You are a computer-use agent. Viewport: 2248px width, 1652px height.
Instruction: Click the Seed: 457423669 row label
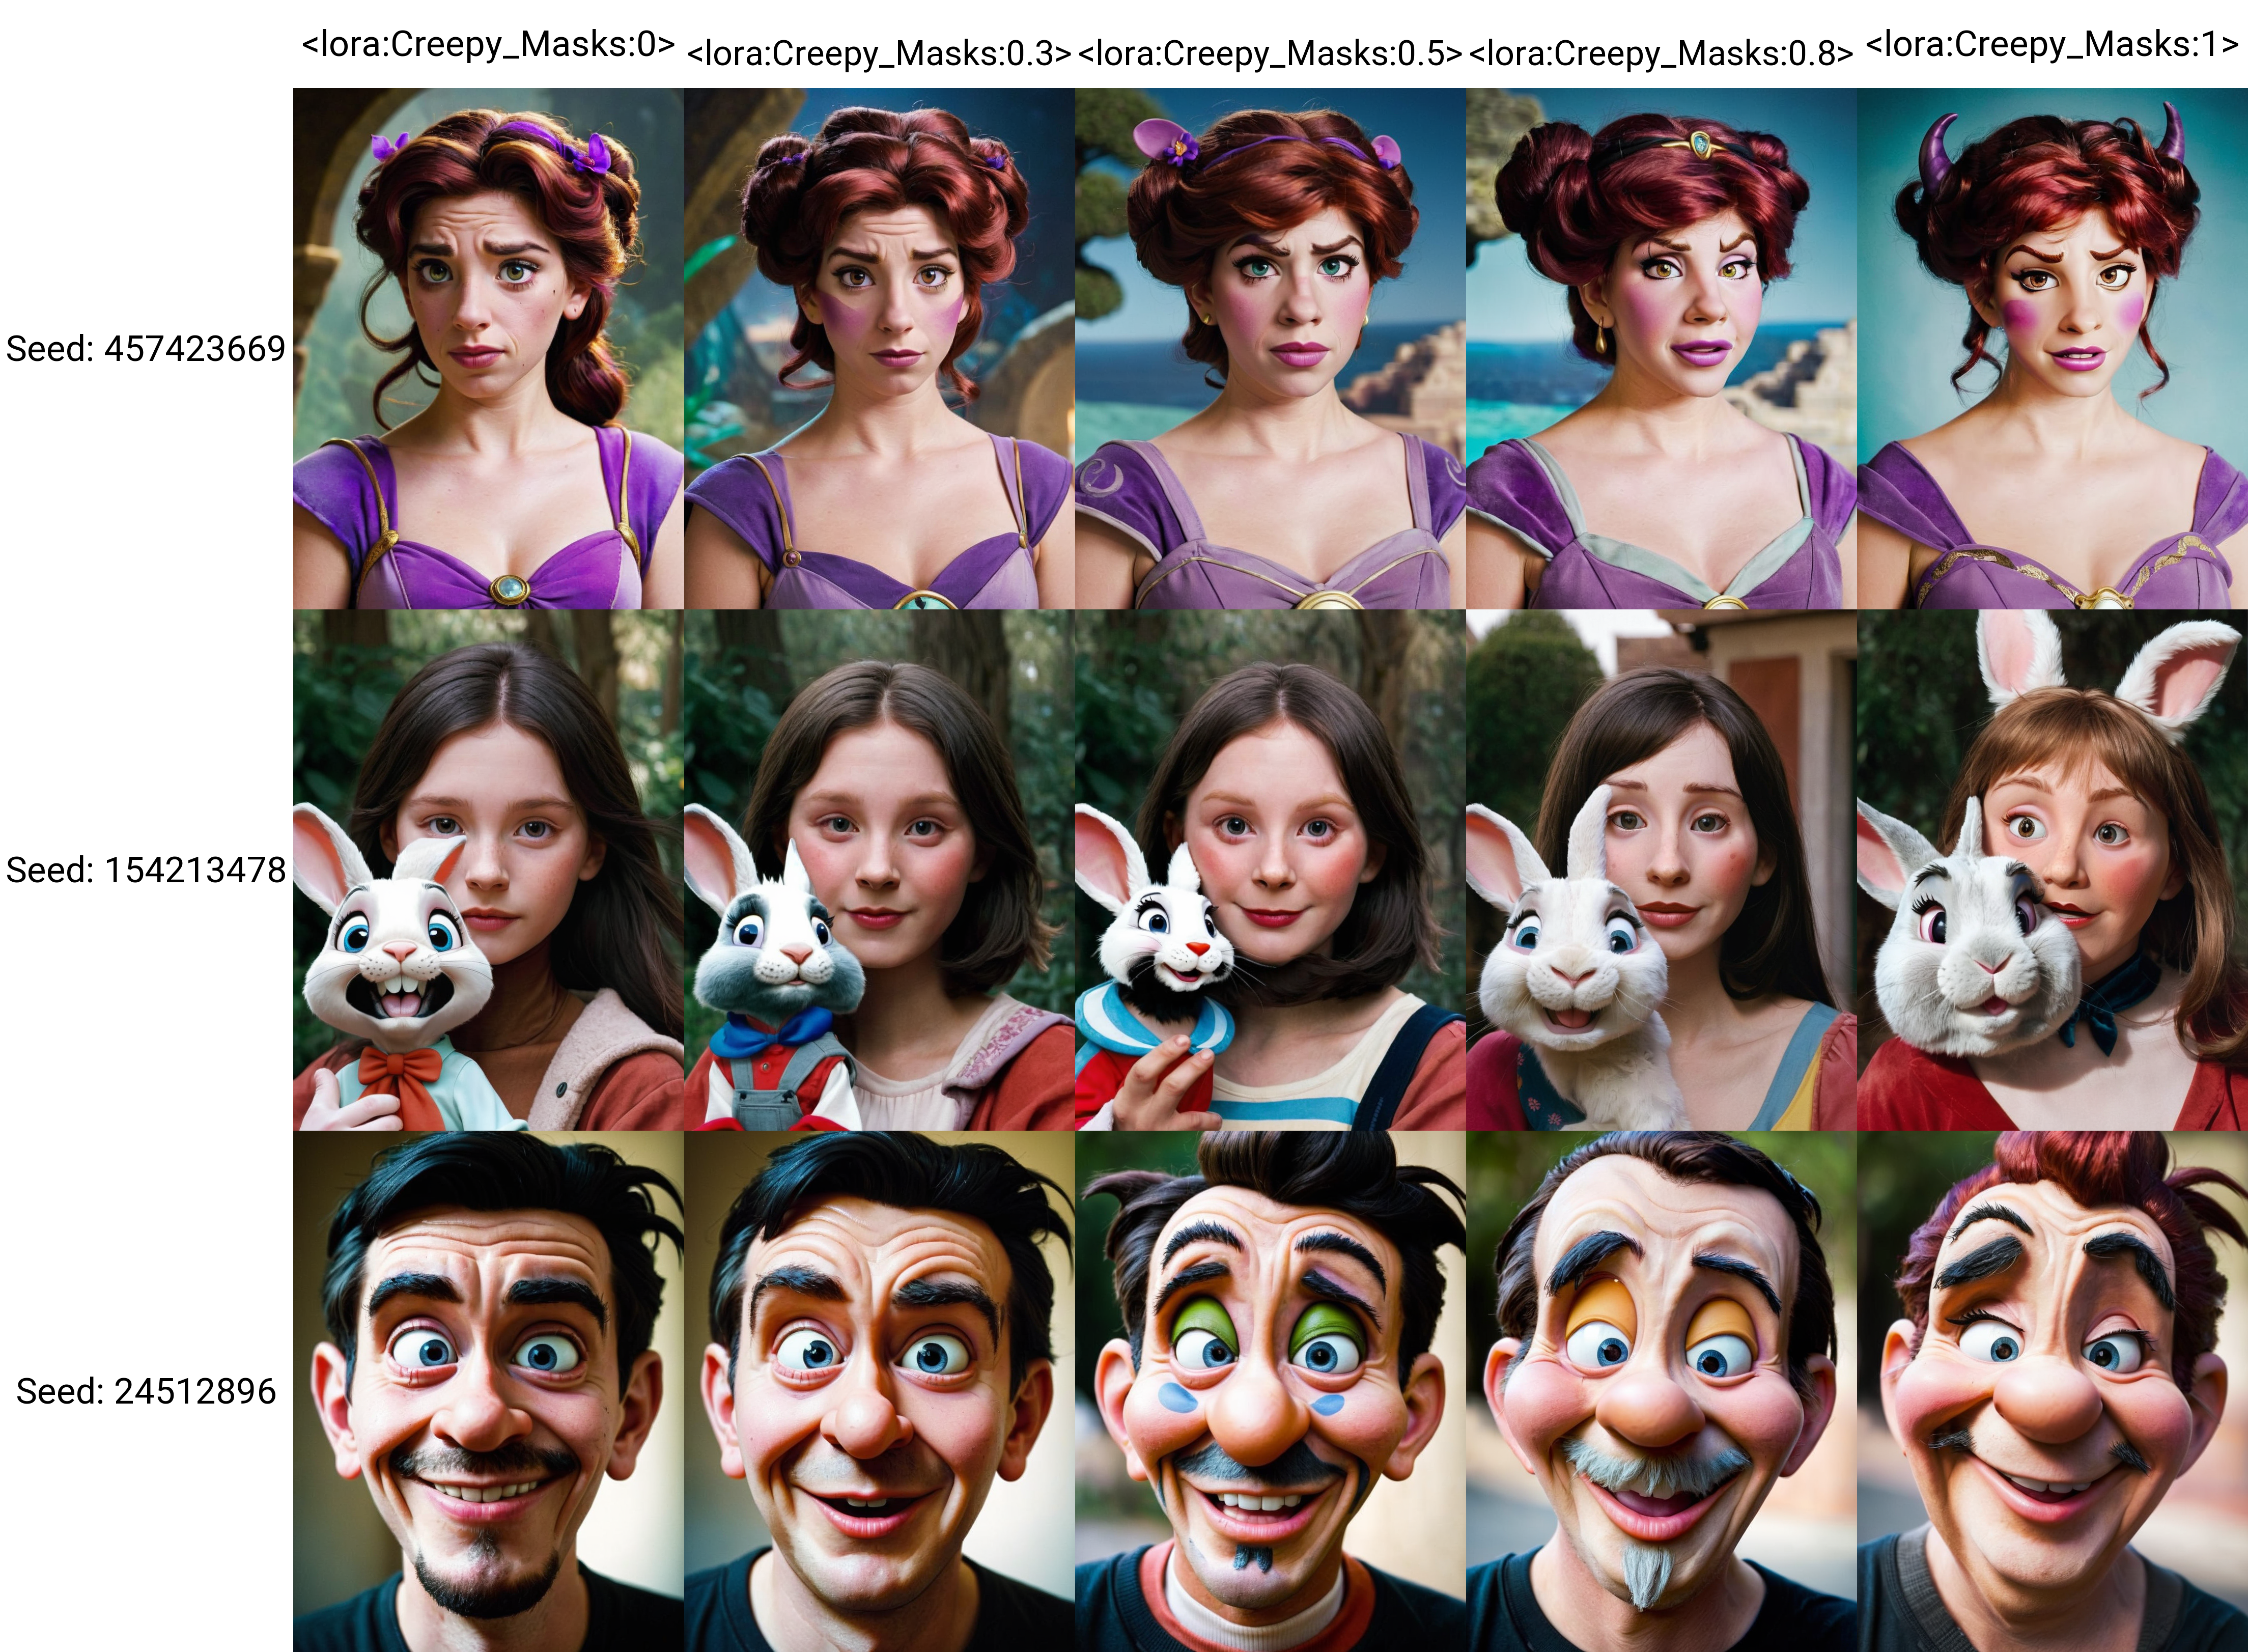[146, 349]
